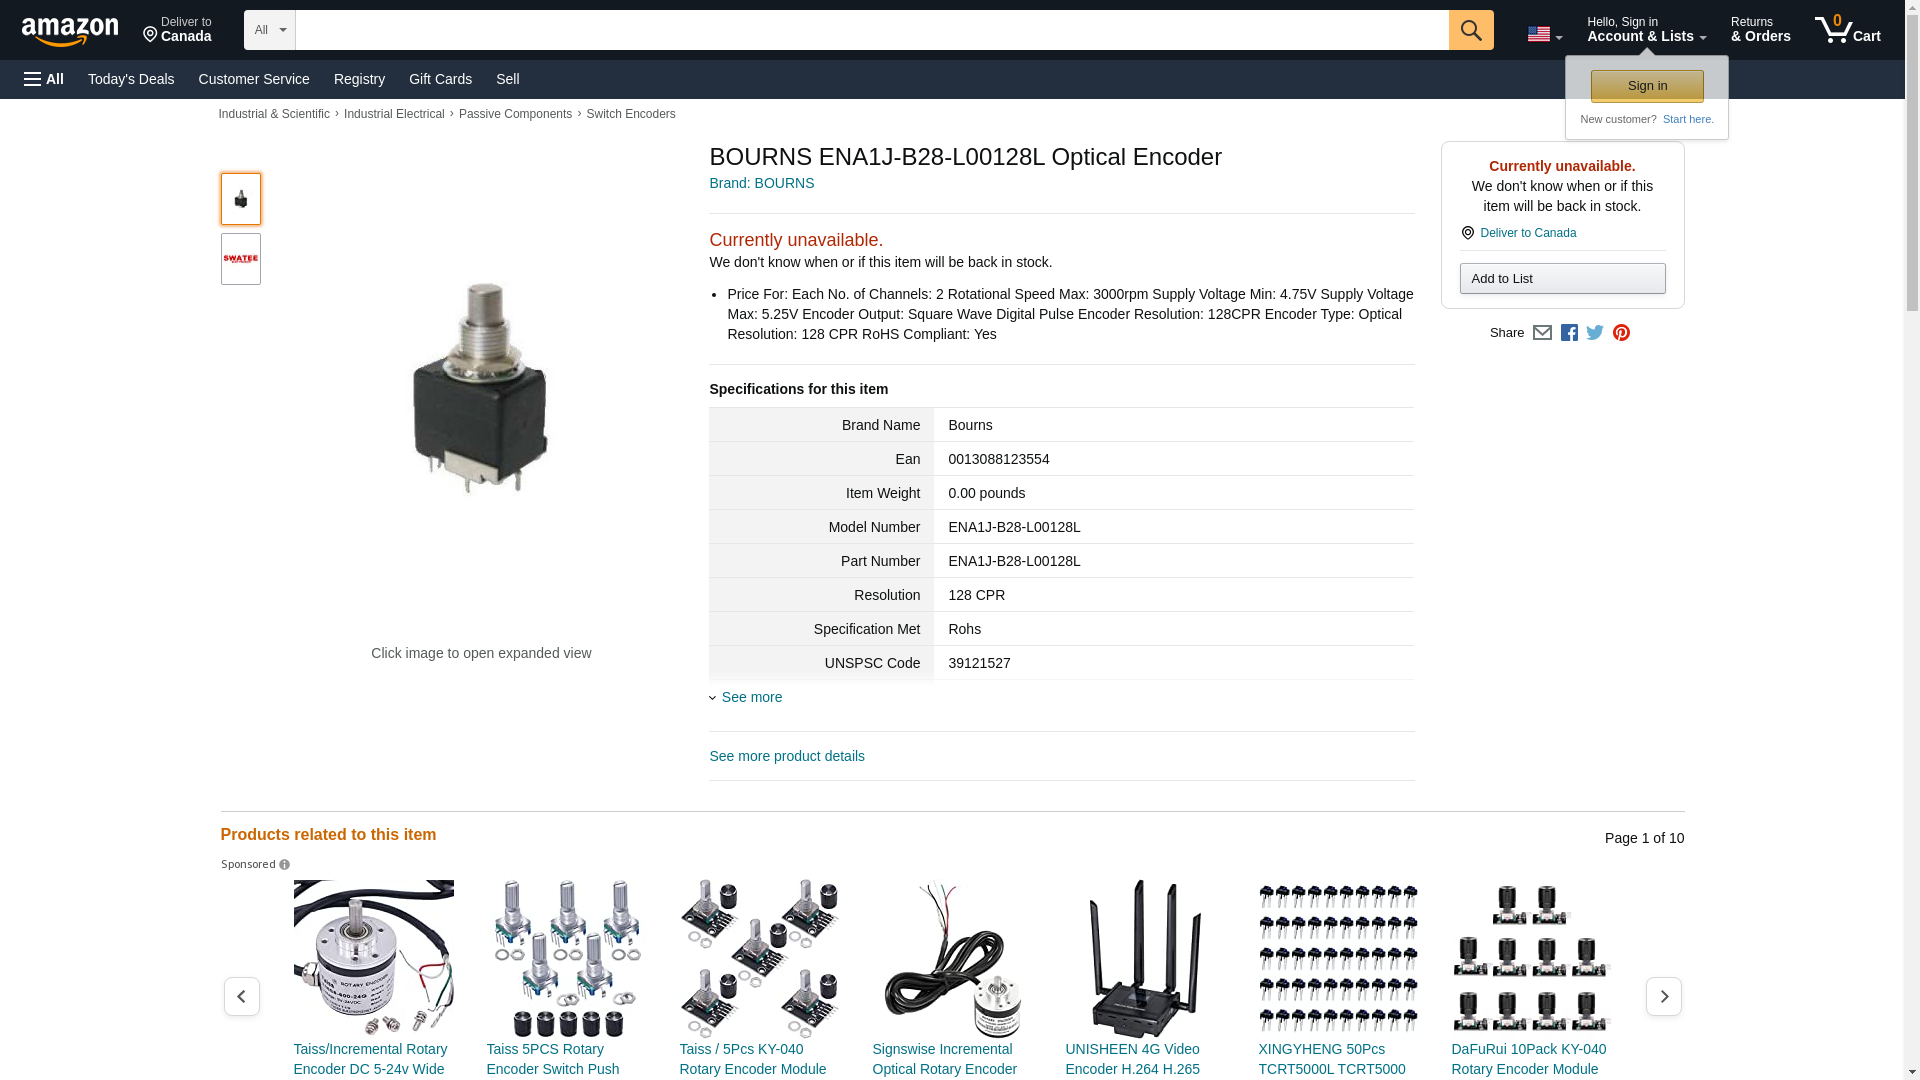Click the search magnifier button
This screenshot has width=1920, height=1080.
(x=1471, y=30)
